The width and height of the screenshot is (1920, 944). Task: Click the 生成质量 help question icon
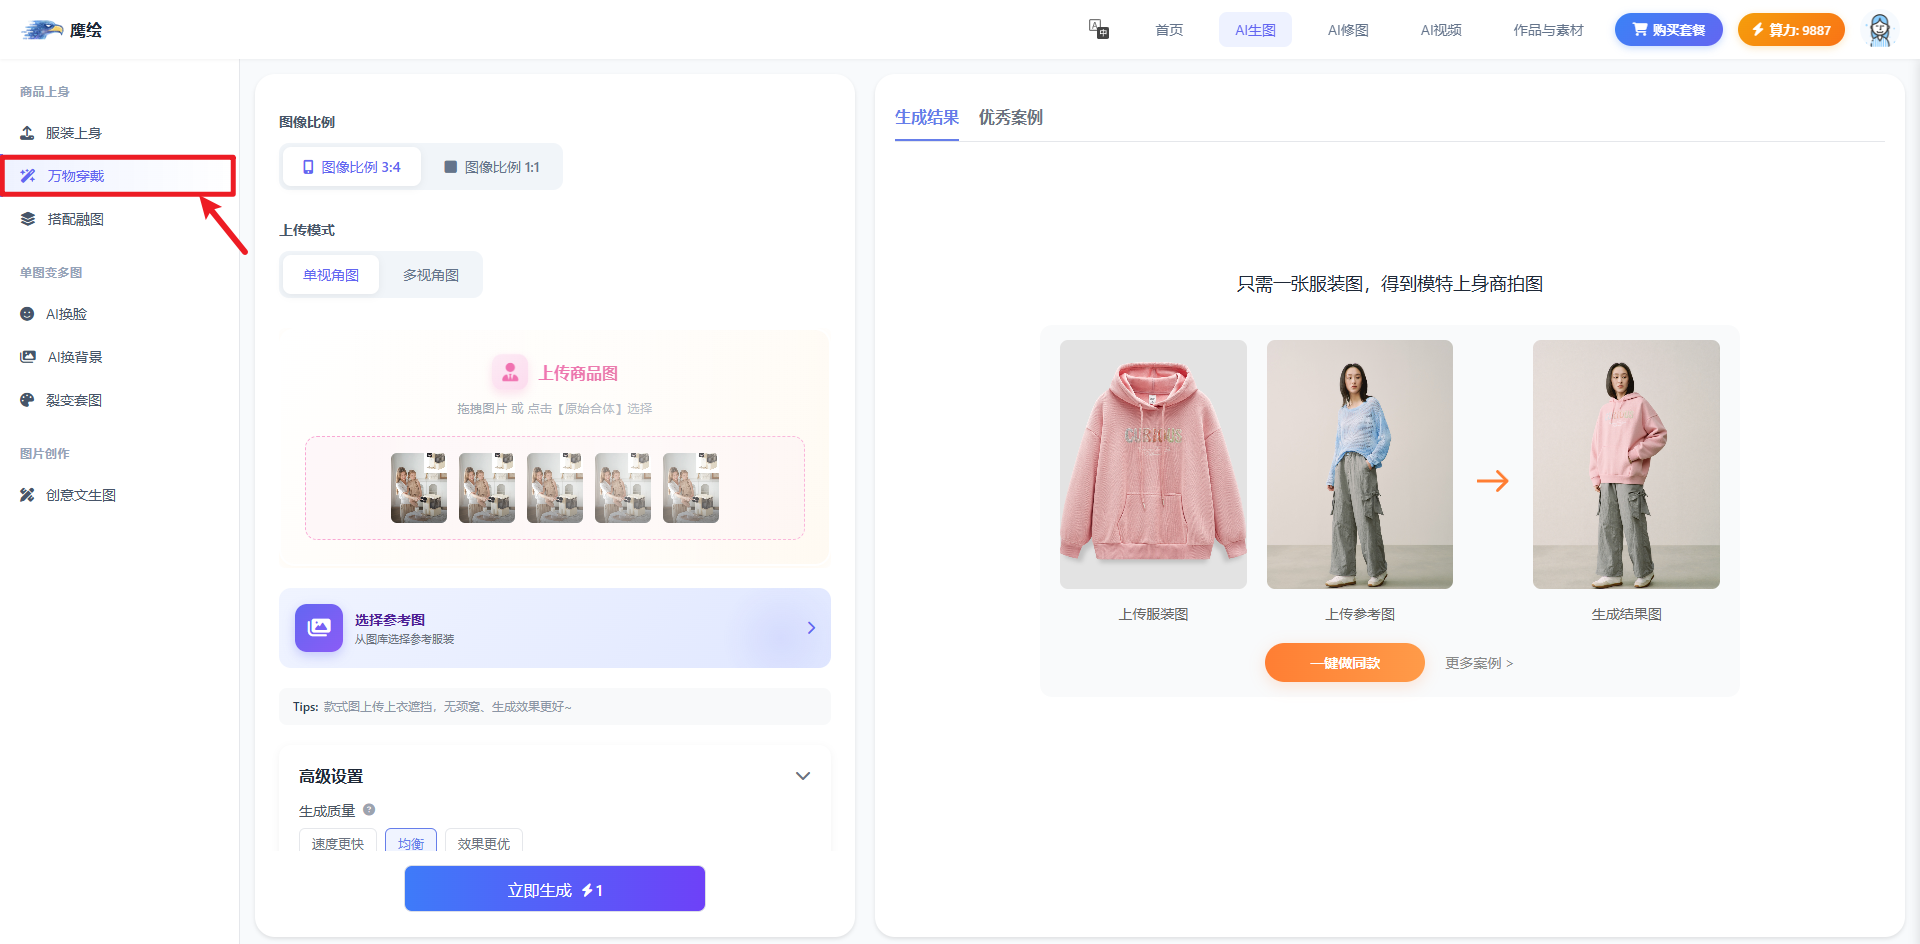point(369,810)
